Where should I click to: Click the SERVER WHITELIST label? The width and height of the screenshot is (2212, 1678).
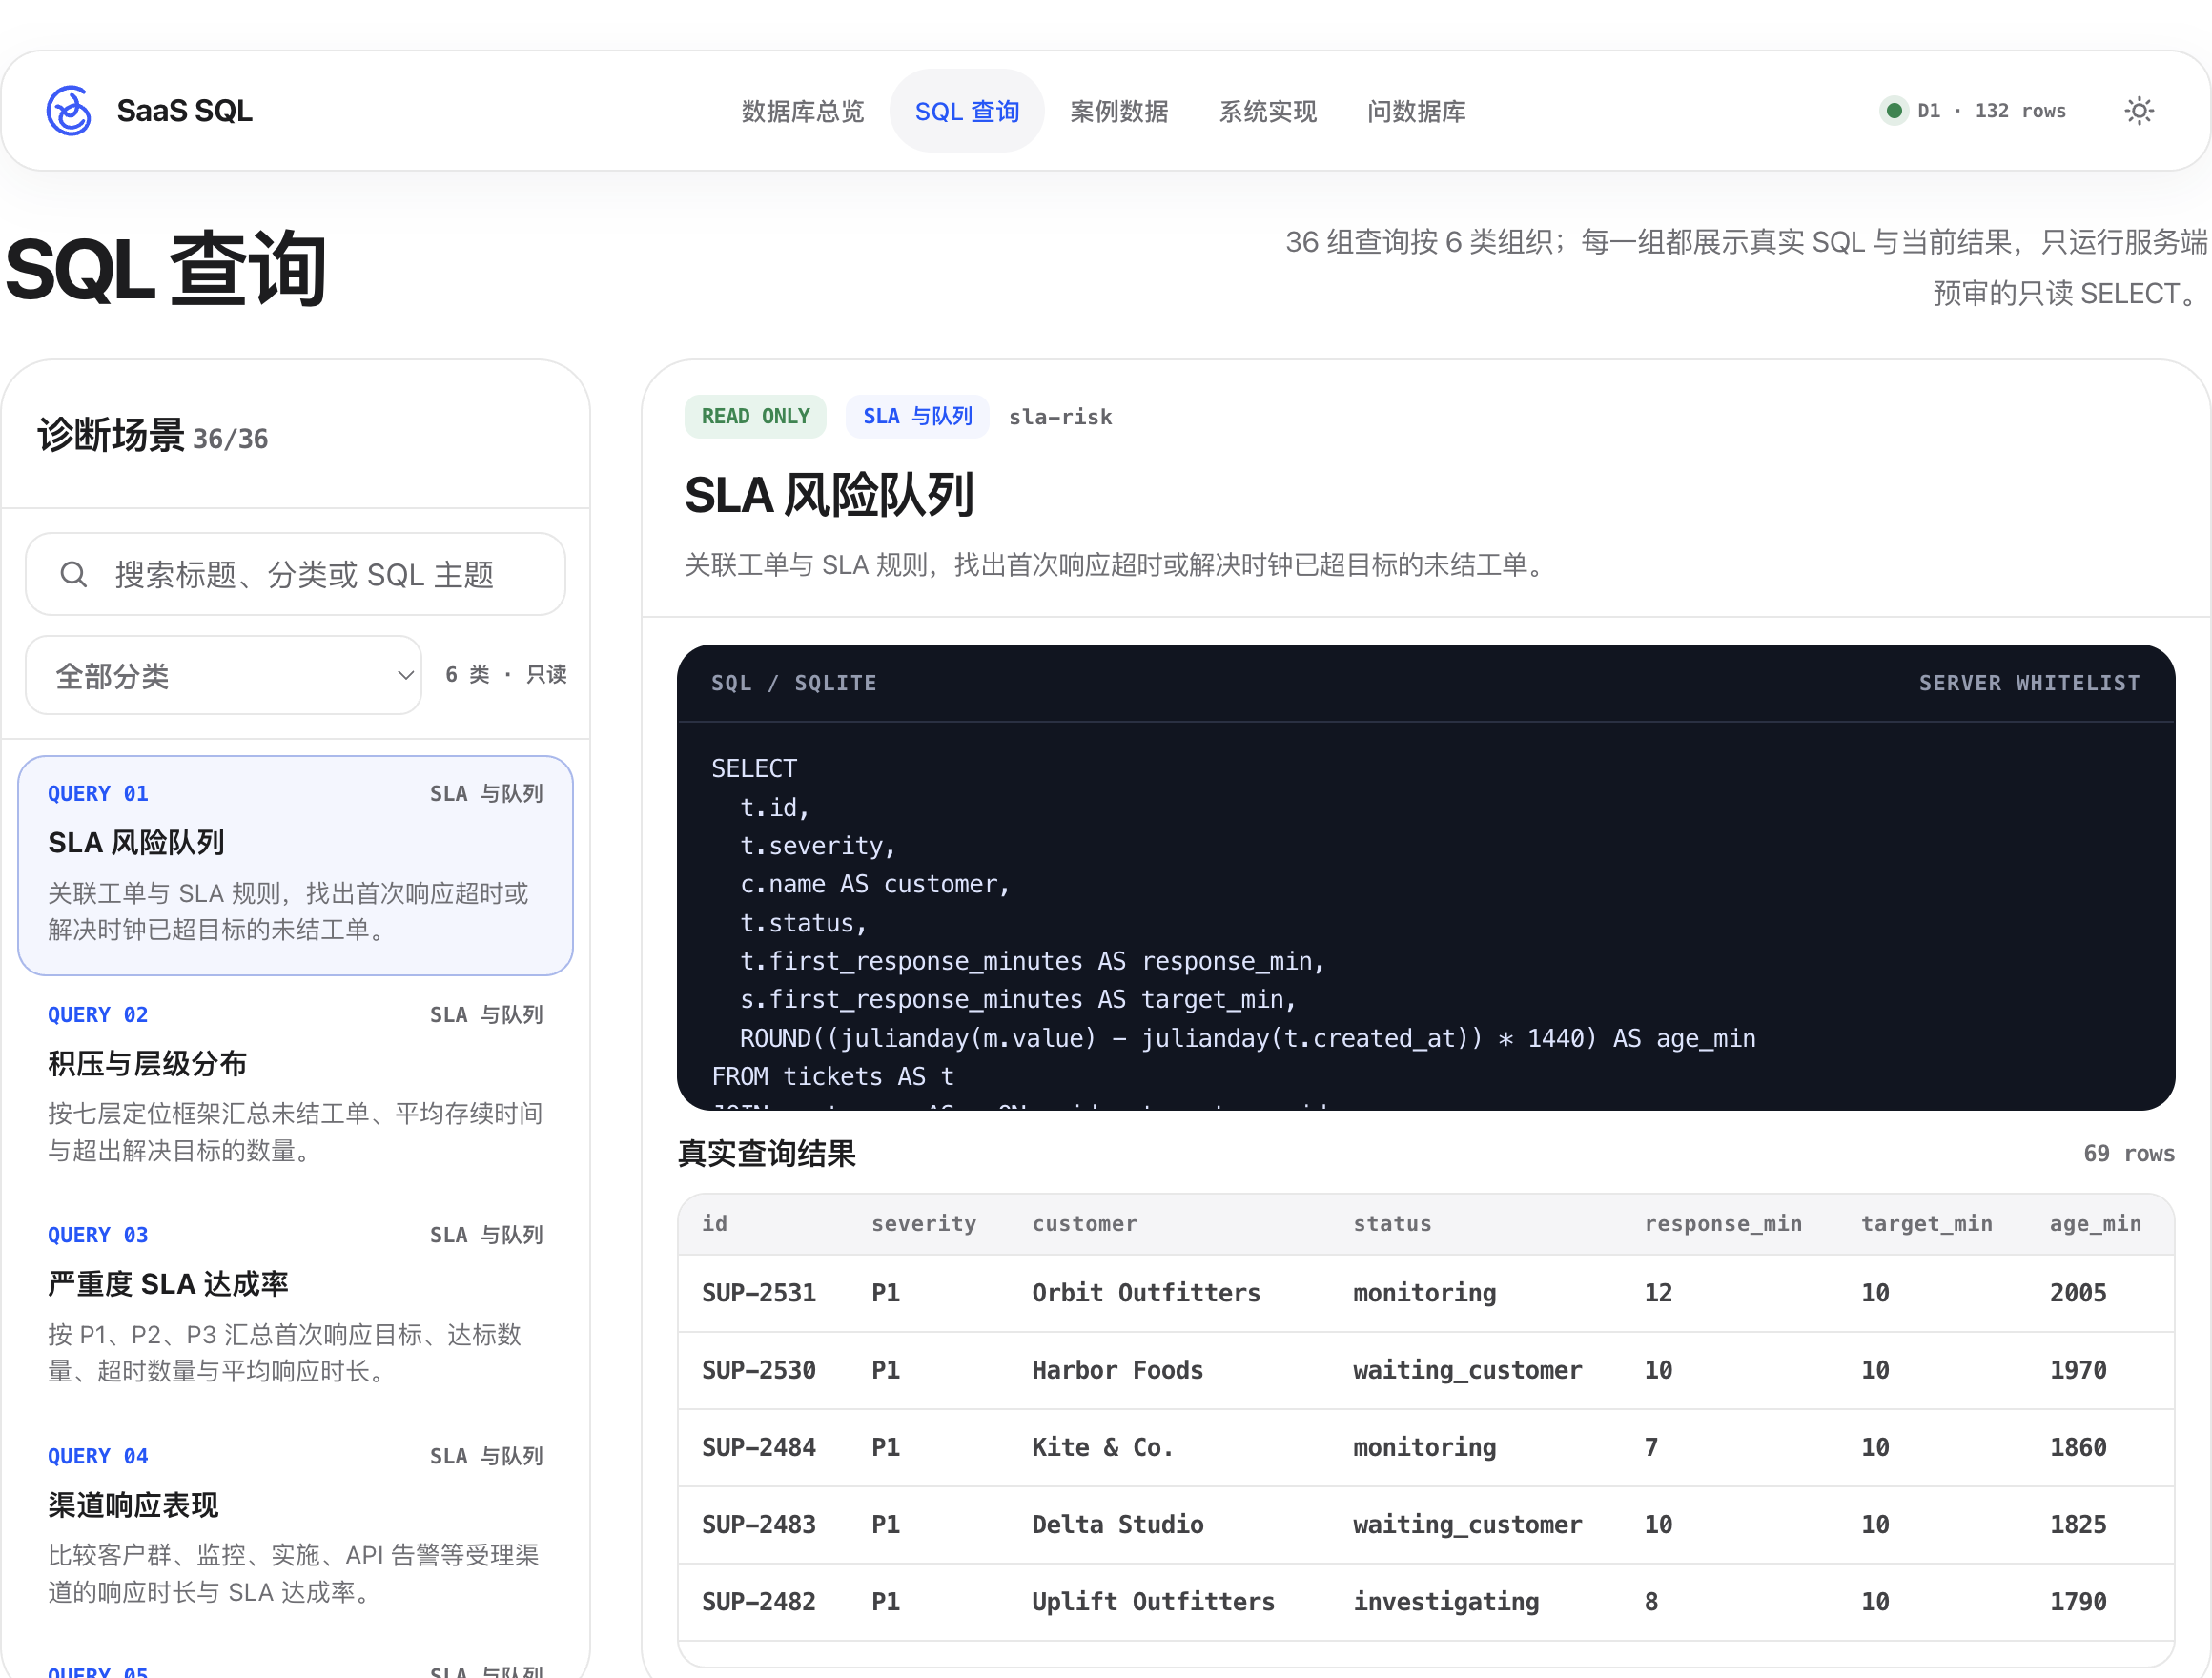tap(2028, 683)
